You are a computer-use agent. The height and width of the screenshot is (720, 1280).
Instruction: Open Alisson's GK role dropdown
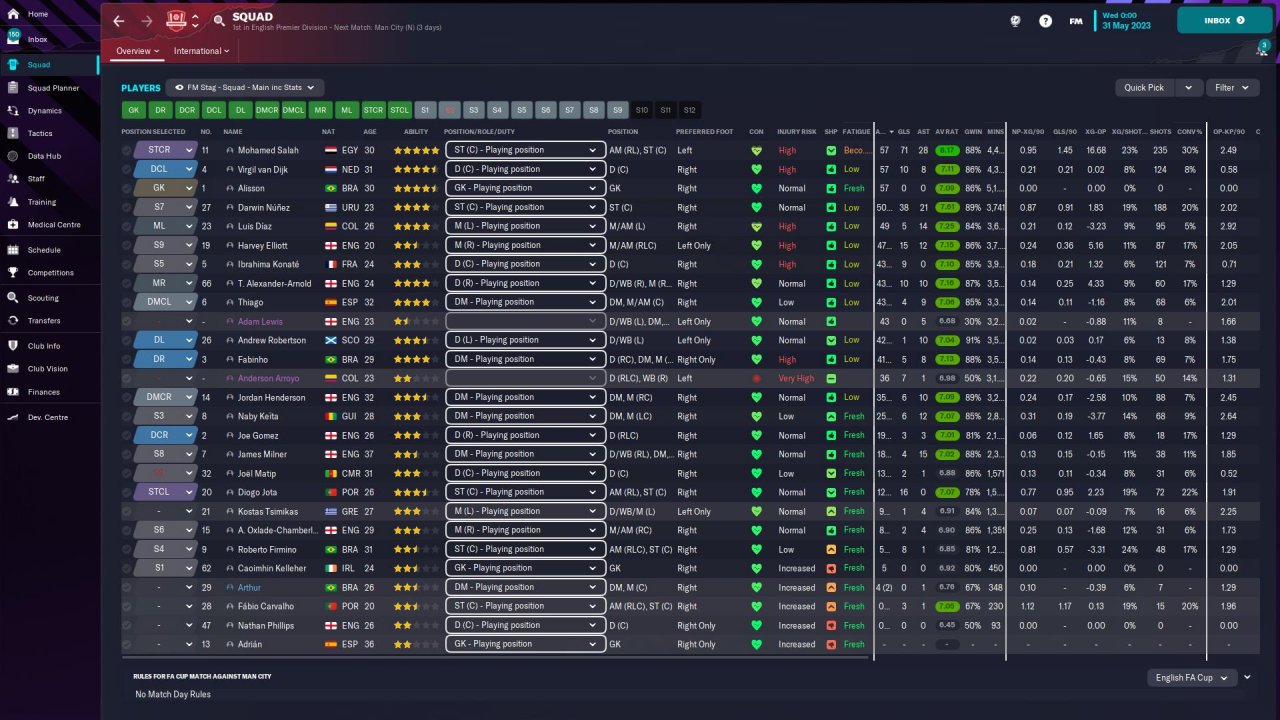point(525,188)
